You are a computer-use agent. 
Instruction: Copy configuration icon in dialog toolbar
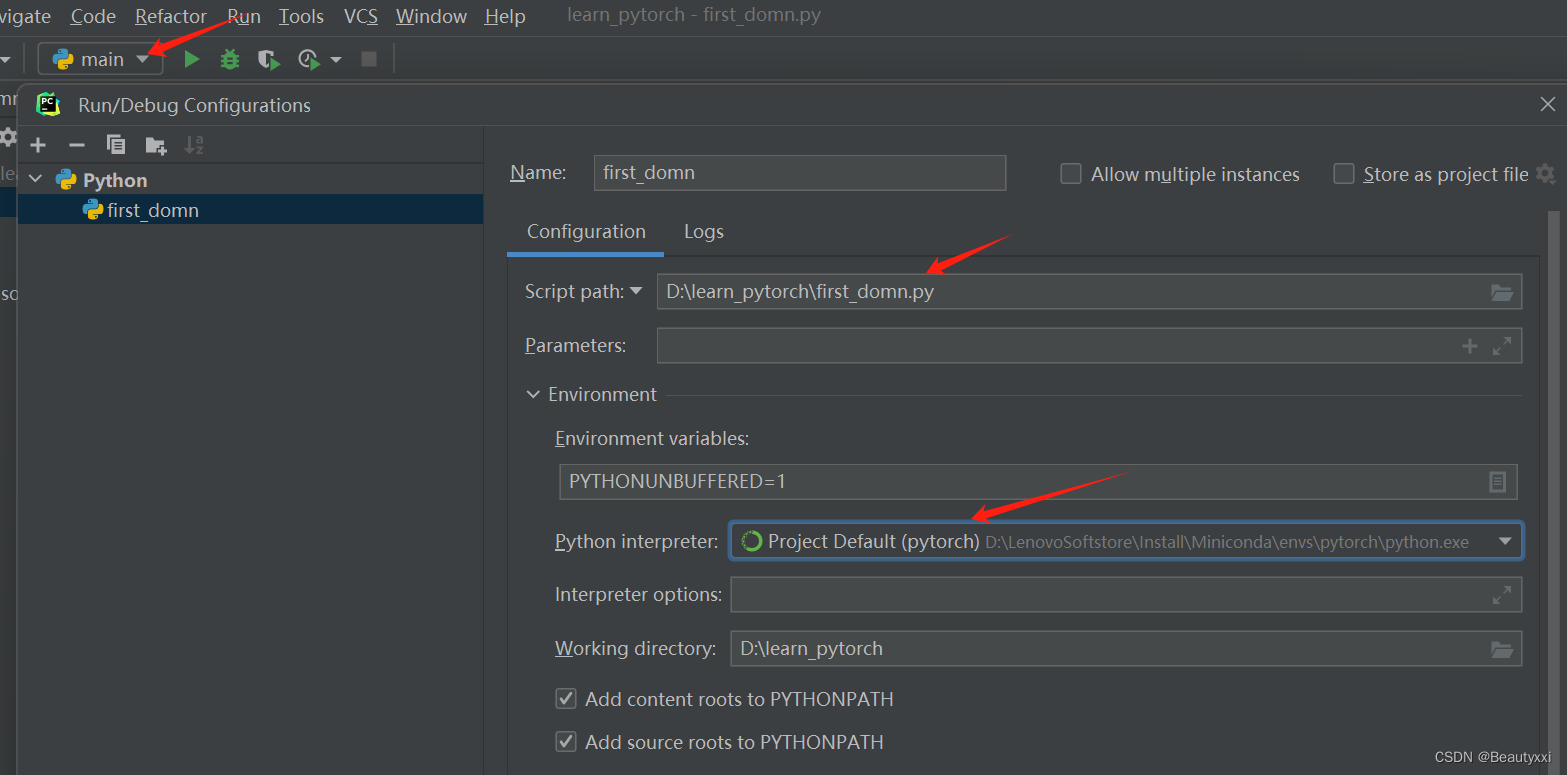(116, 146)
